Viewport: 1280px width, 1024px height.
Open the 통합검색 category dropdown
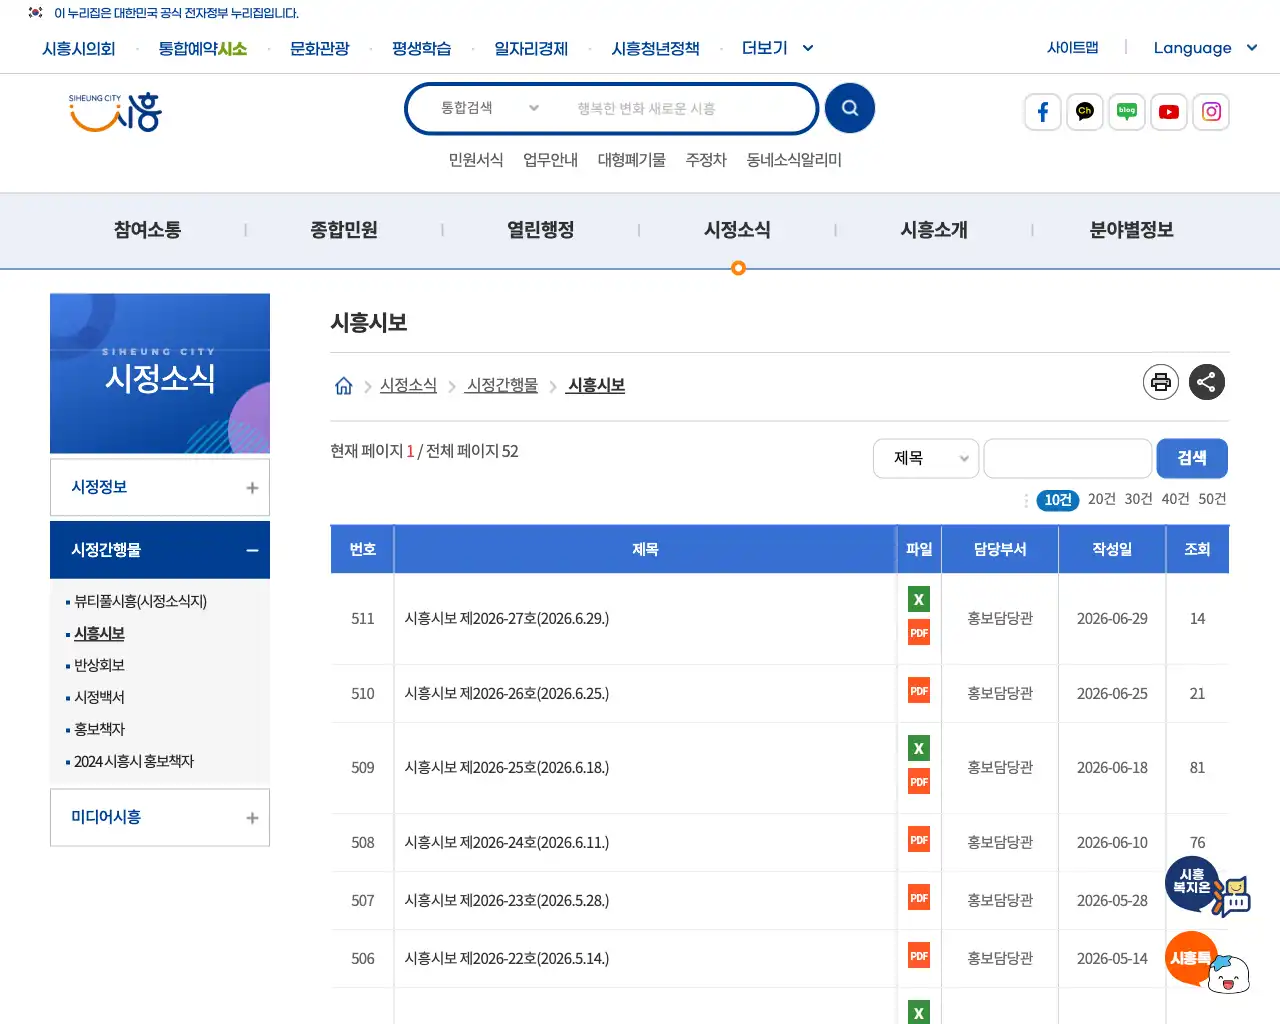click(490, 108)
